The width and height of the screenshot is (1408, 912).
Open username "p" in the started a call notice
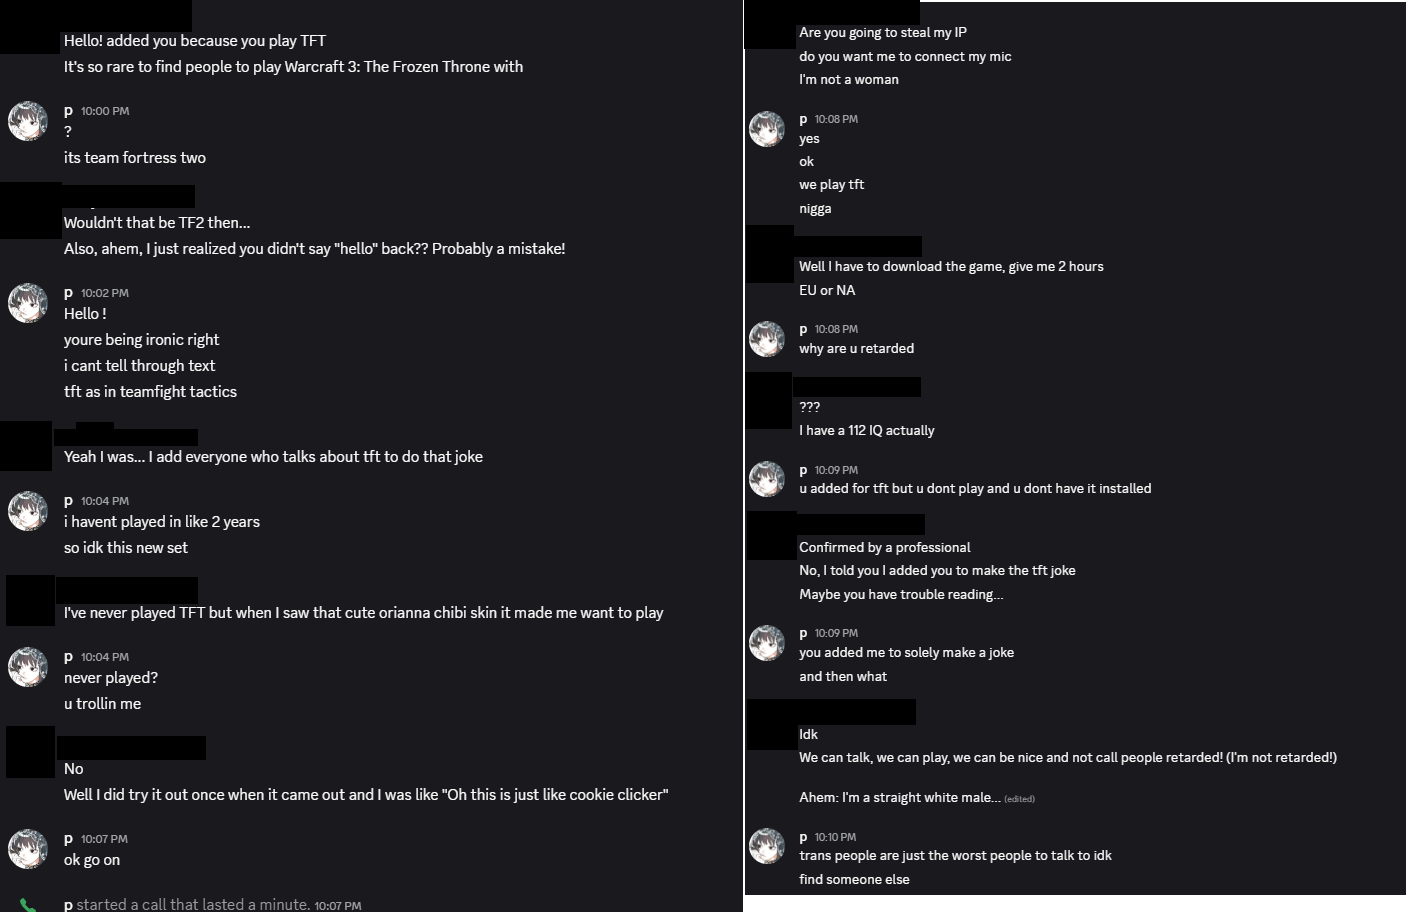click(68, 905)
